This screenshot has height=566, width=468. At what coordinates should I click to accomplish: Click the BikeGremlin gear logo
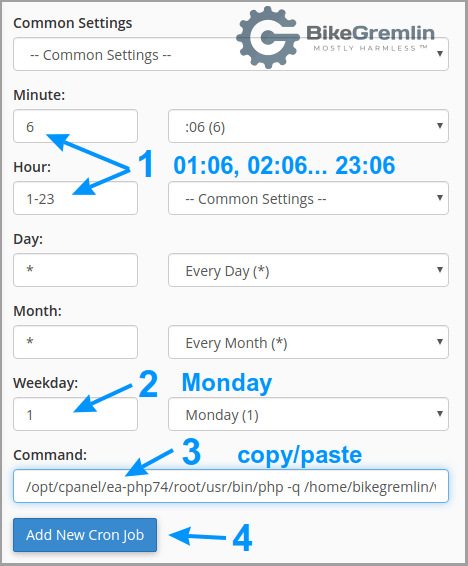[x=268, y=37]
